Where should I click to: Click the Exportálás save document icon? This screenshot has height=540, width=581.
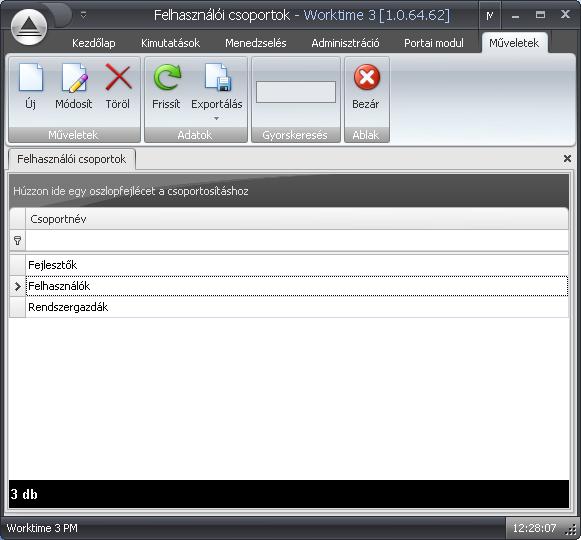(218, 77)
